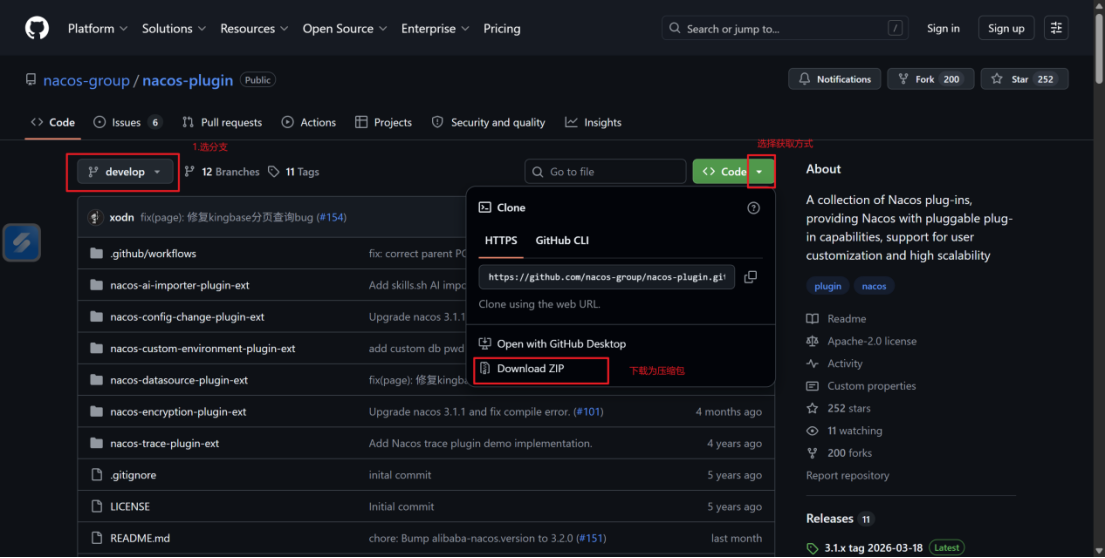Star the nacos-plugin repository
The width and height of the screenshot is (1105, 558).
pos(1024,79)
